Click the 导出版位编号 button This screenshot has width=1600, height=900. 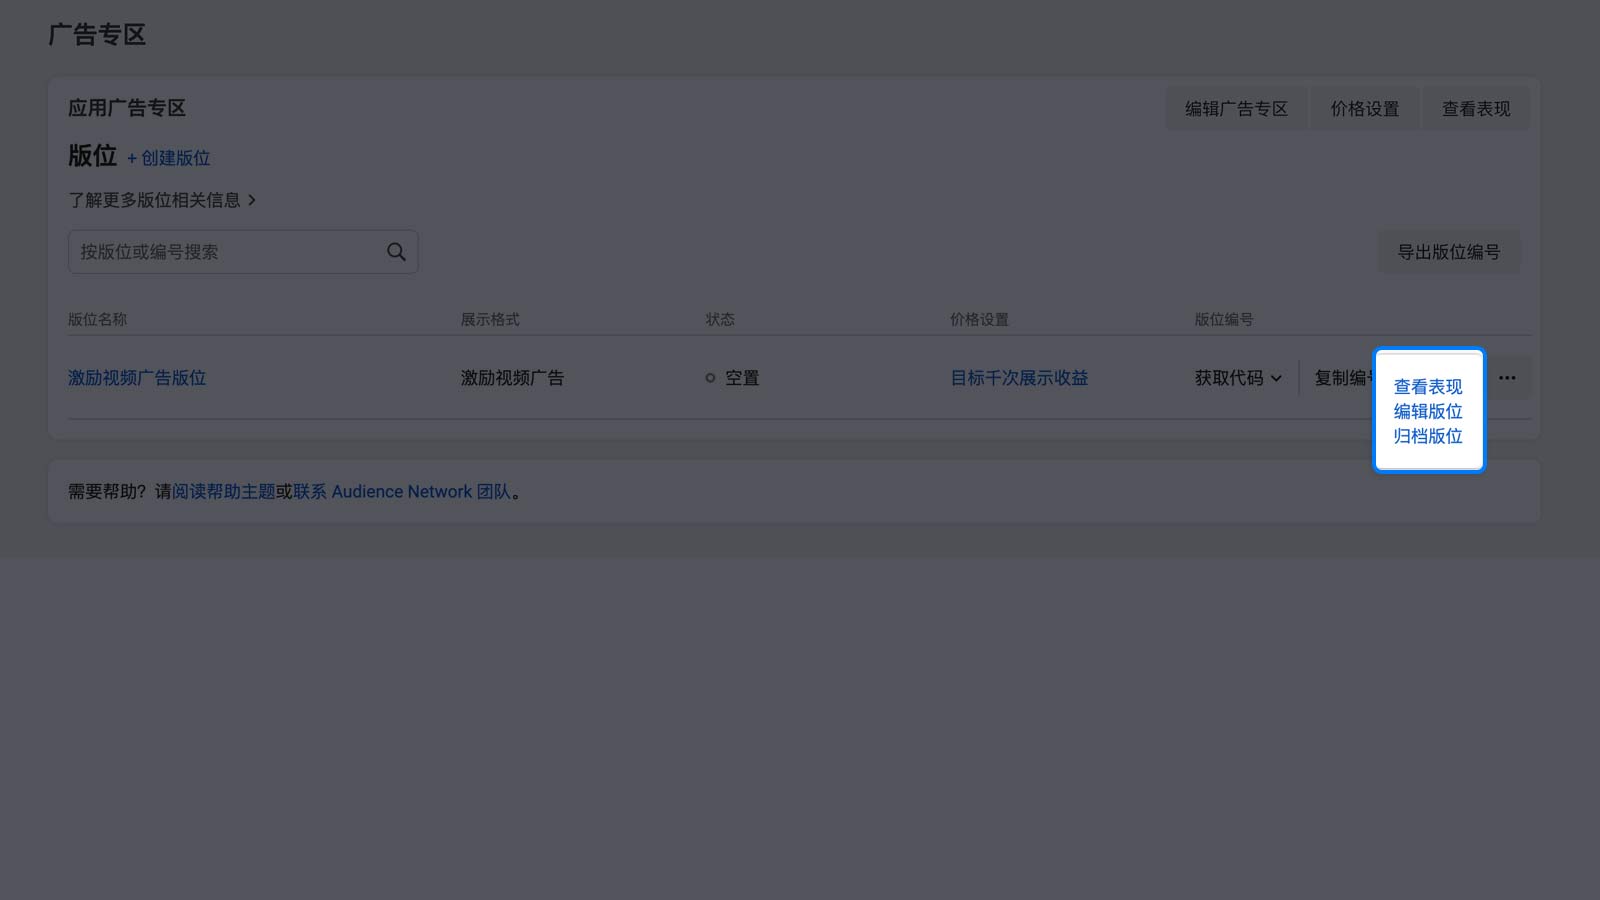tap(1449, 252)
